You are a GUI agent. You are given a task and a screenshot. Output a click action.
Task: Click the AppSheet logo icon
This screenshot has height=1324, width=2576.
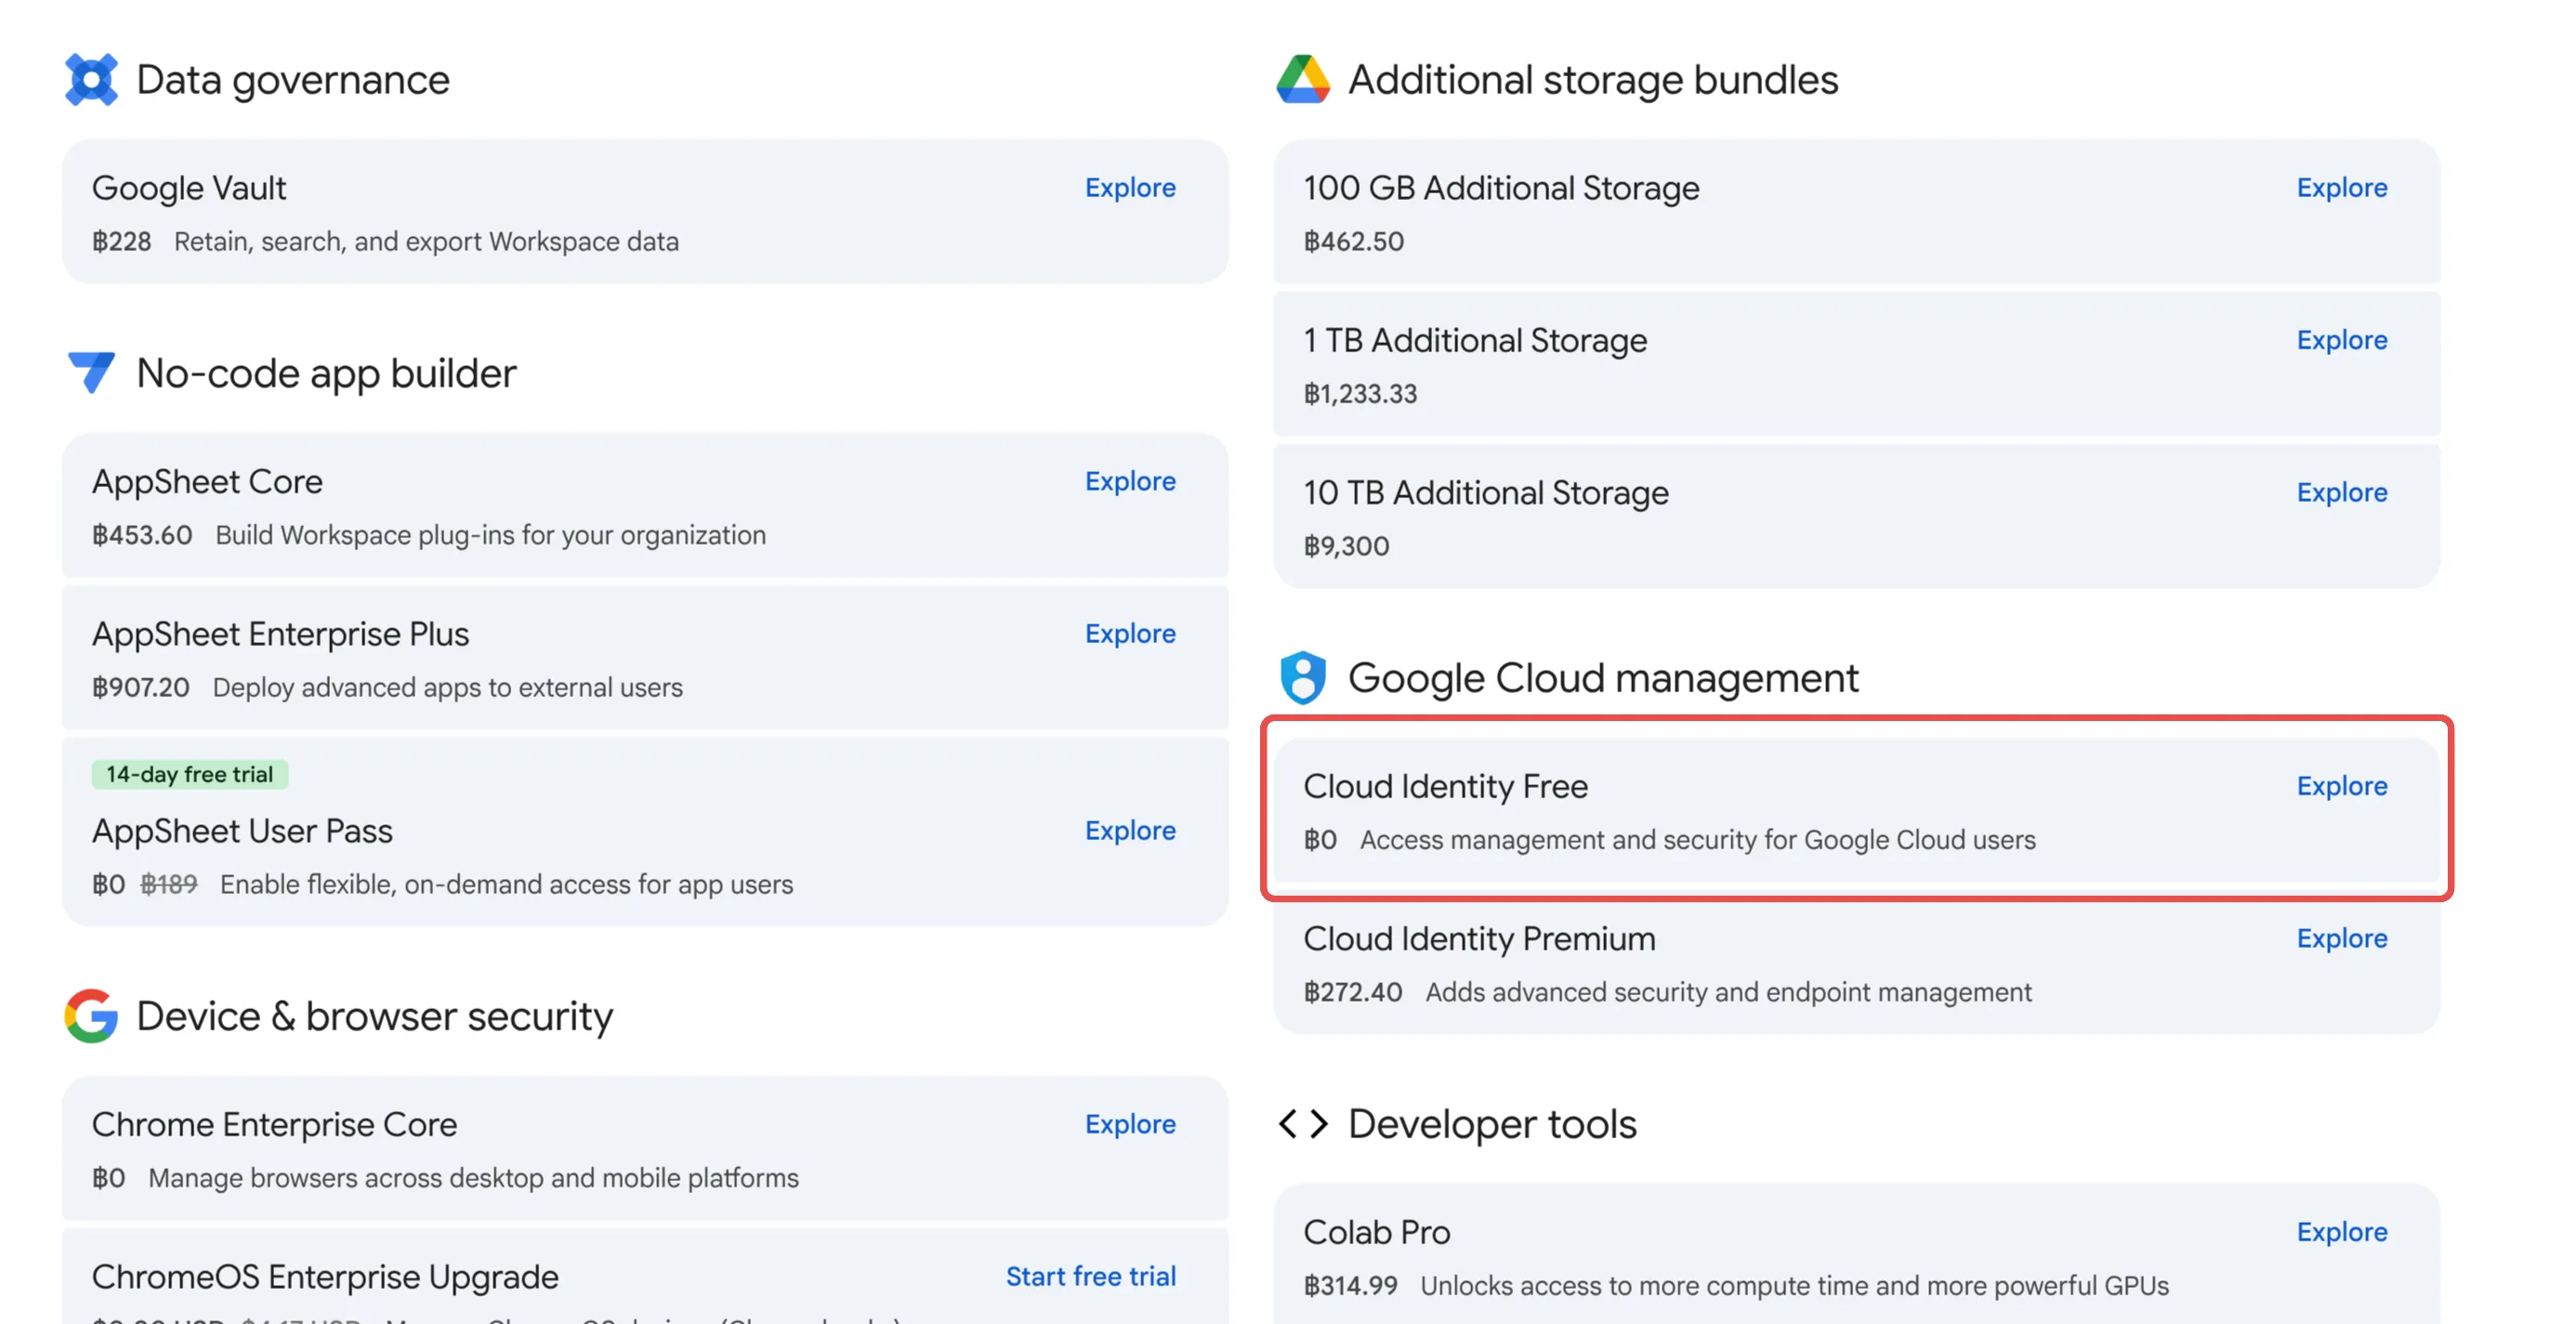pos(91,372)
